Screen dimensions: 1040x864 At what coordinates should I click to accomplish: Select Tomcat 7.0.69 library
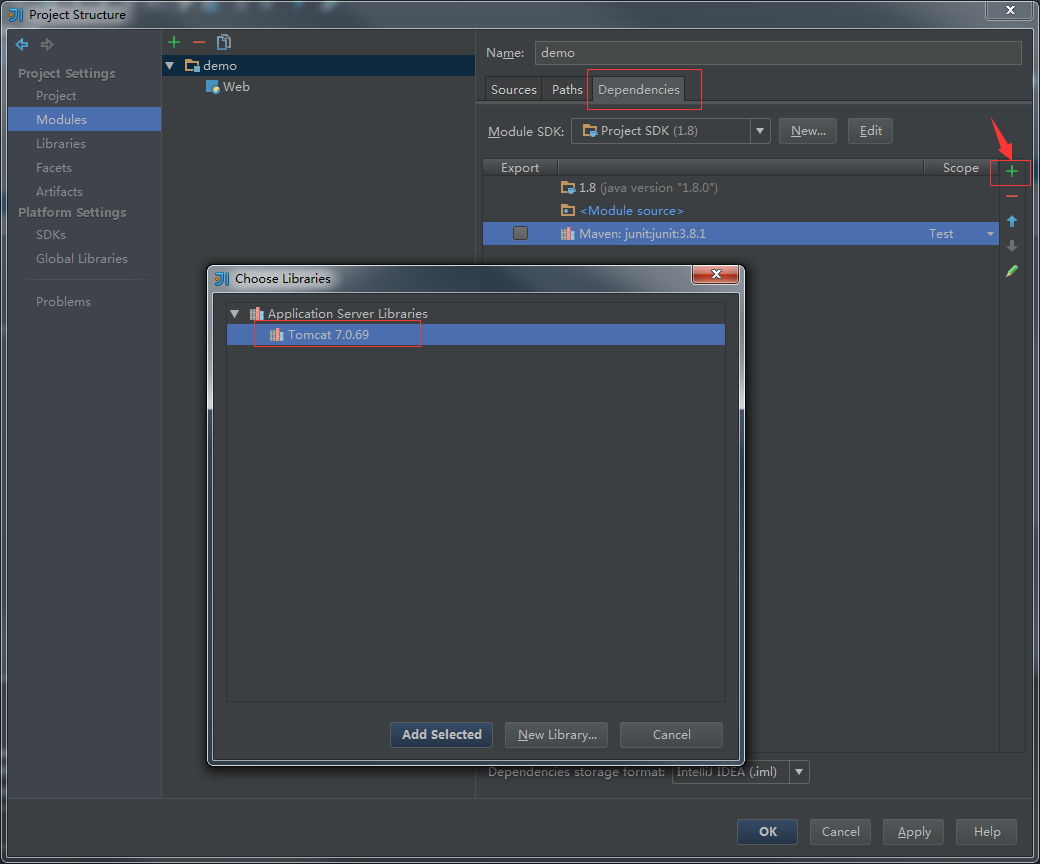tap(476, 335)
